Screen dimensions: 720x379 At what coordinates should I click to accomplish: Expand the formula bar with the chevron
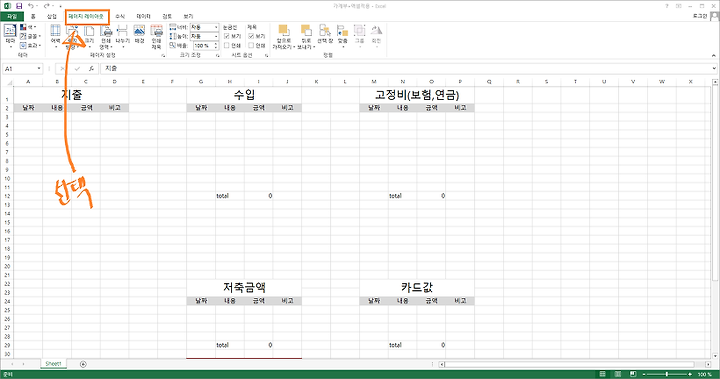[714, 68]
